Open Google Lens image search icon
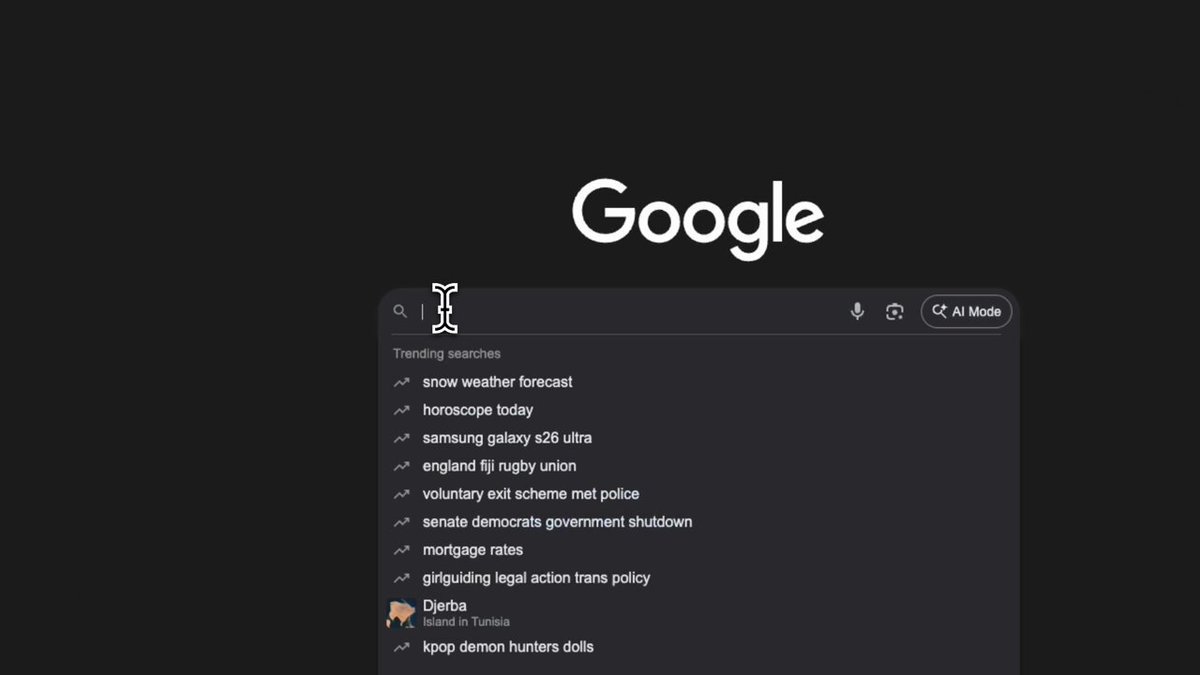This screenshot has height=675, width=1200. 895,312
